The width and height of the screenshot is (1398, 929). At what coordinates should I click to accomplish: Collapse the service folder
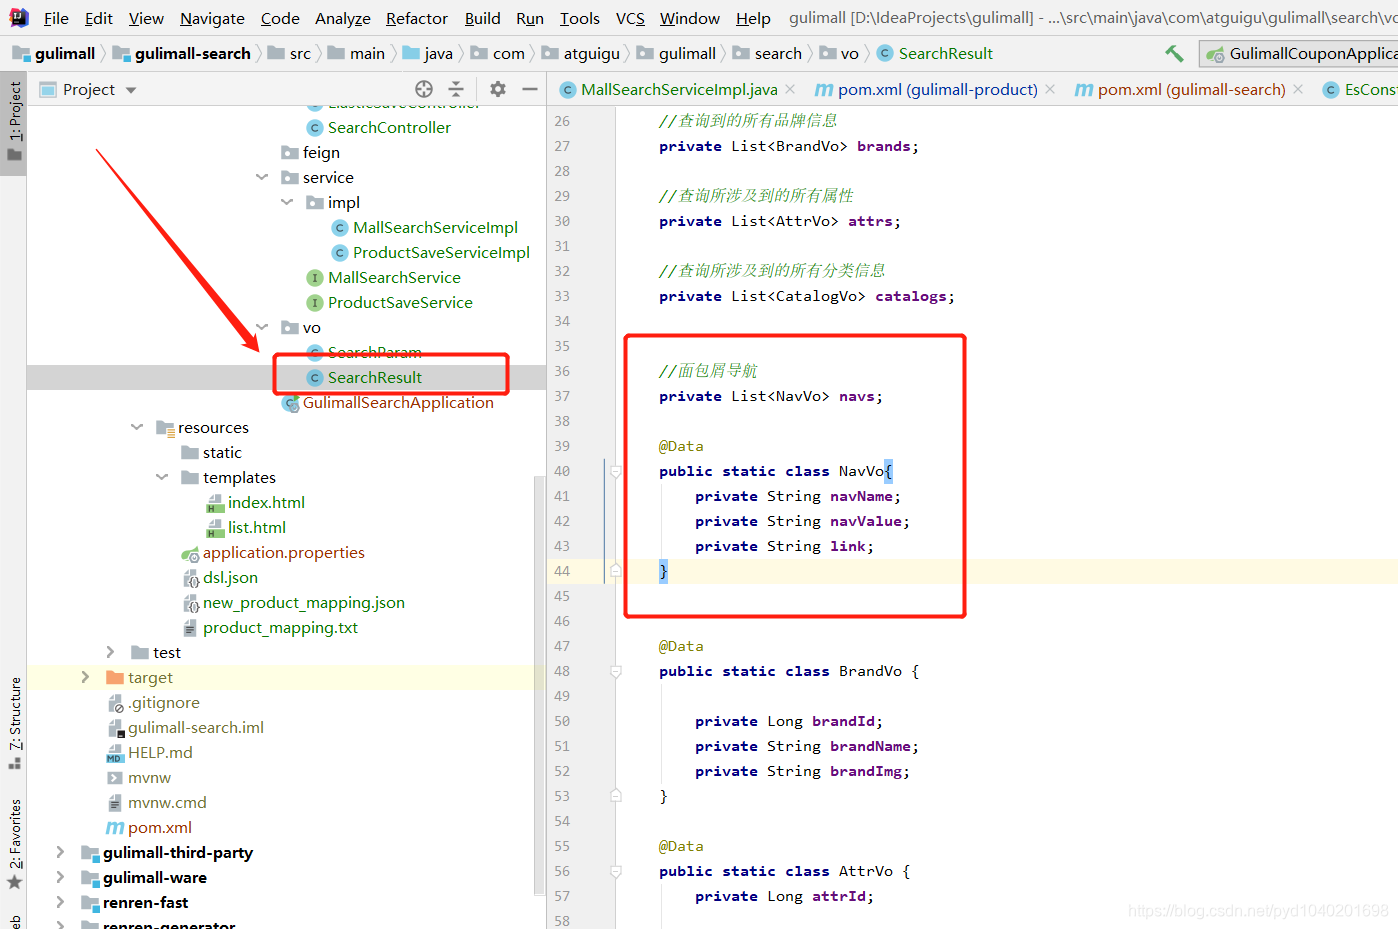pyautogui.click(x=262, y=177)
